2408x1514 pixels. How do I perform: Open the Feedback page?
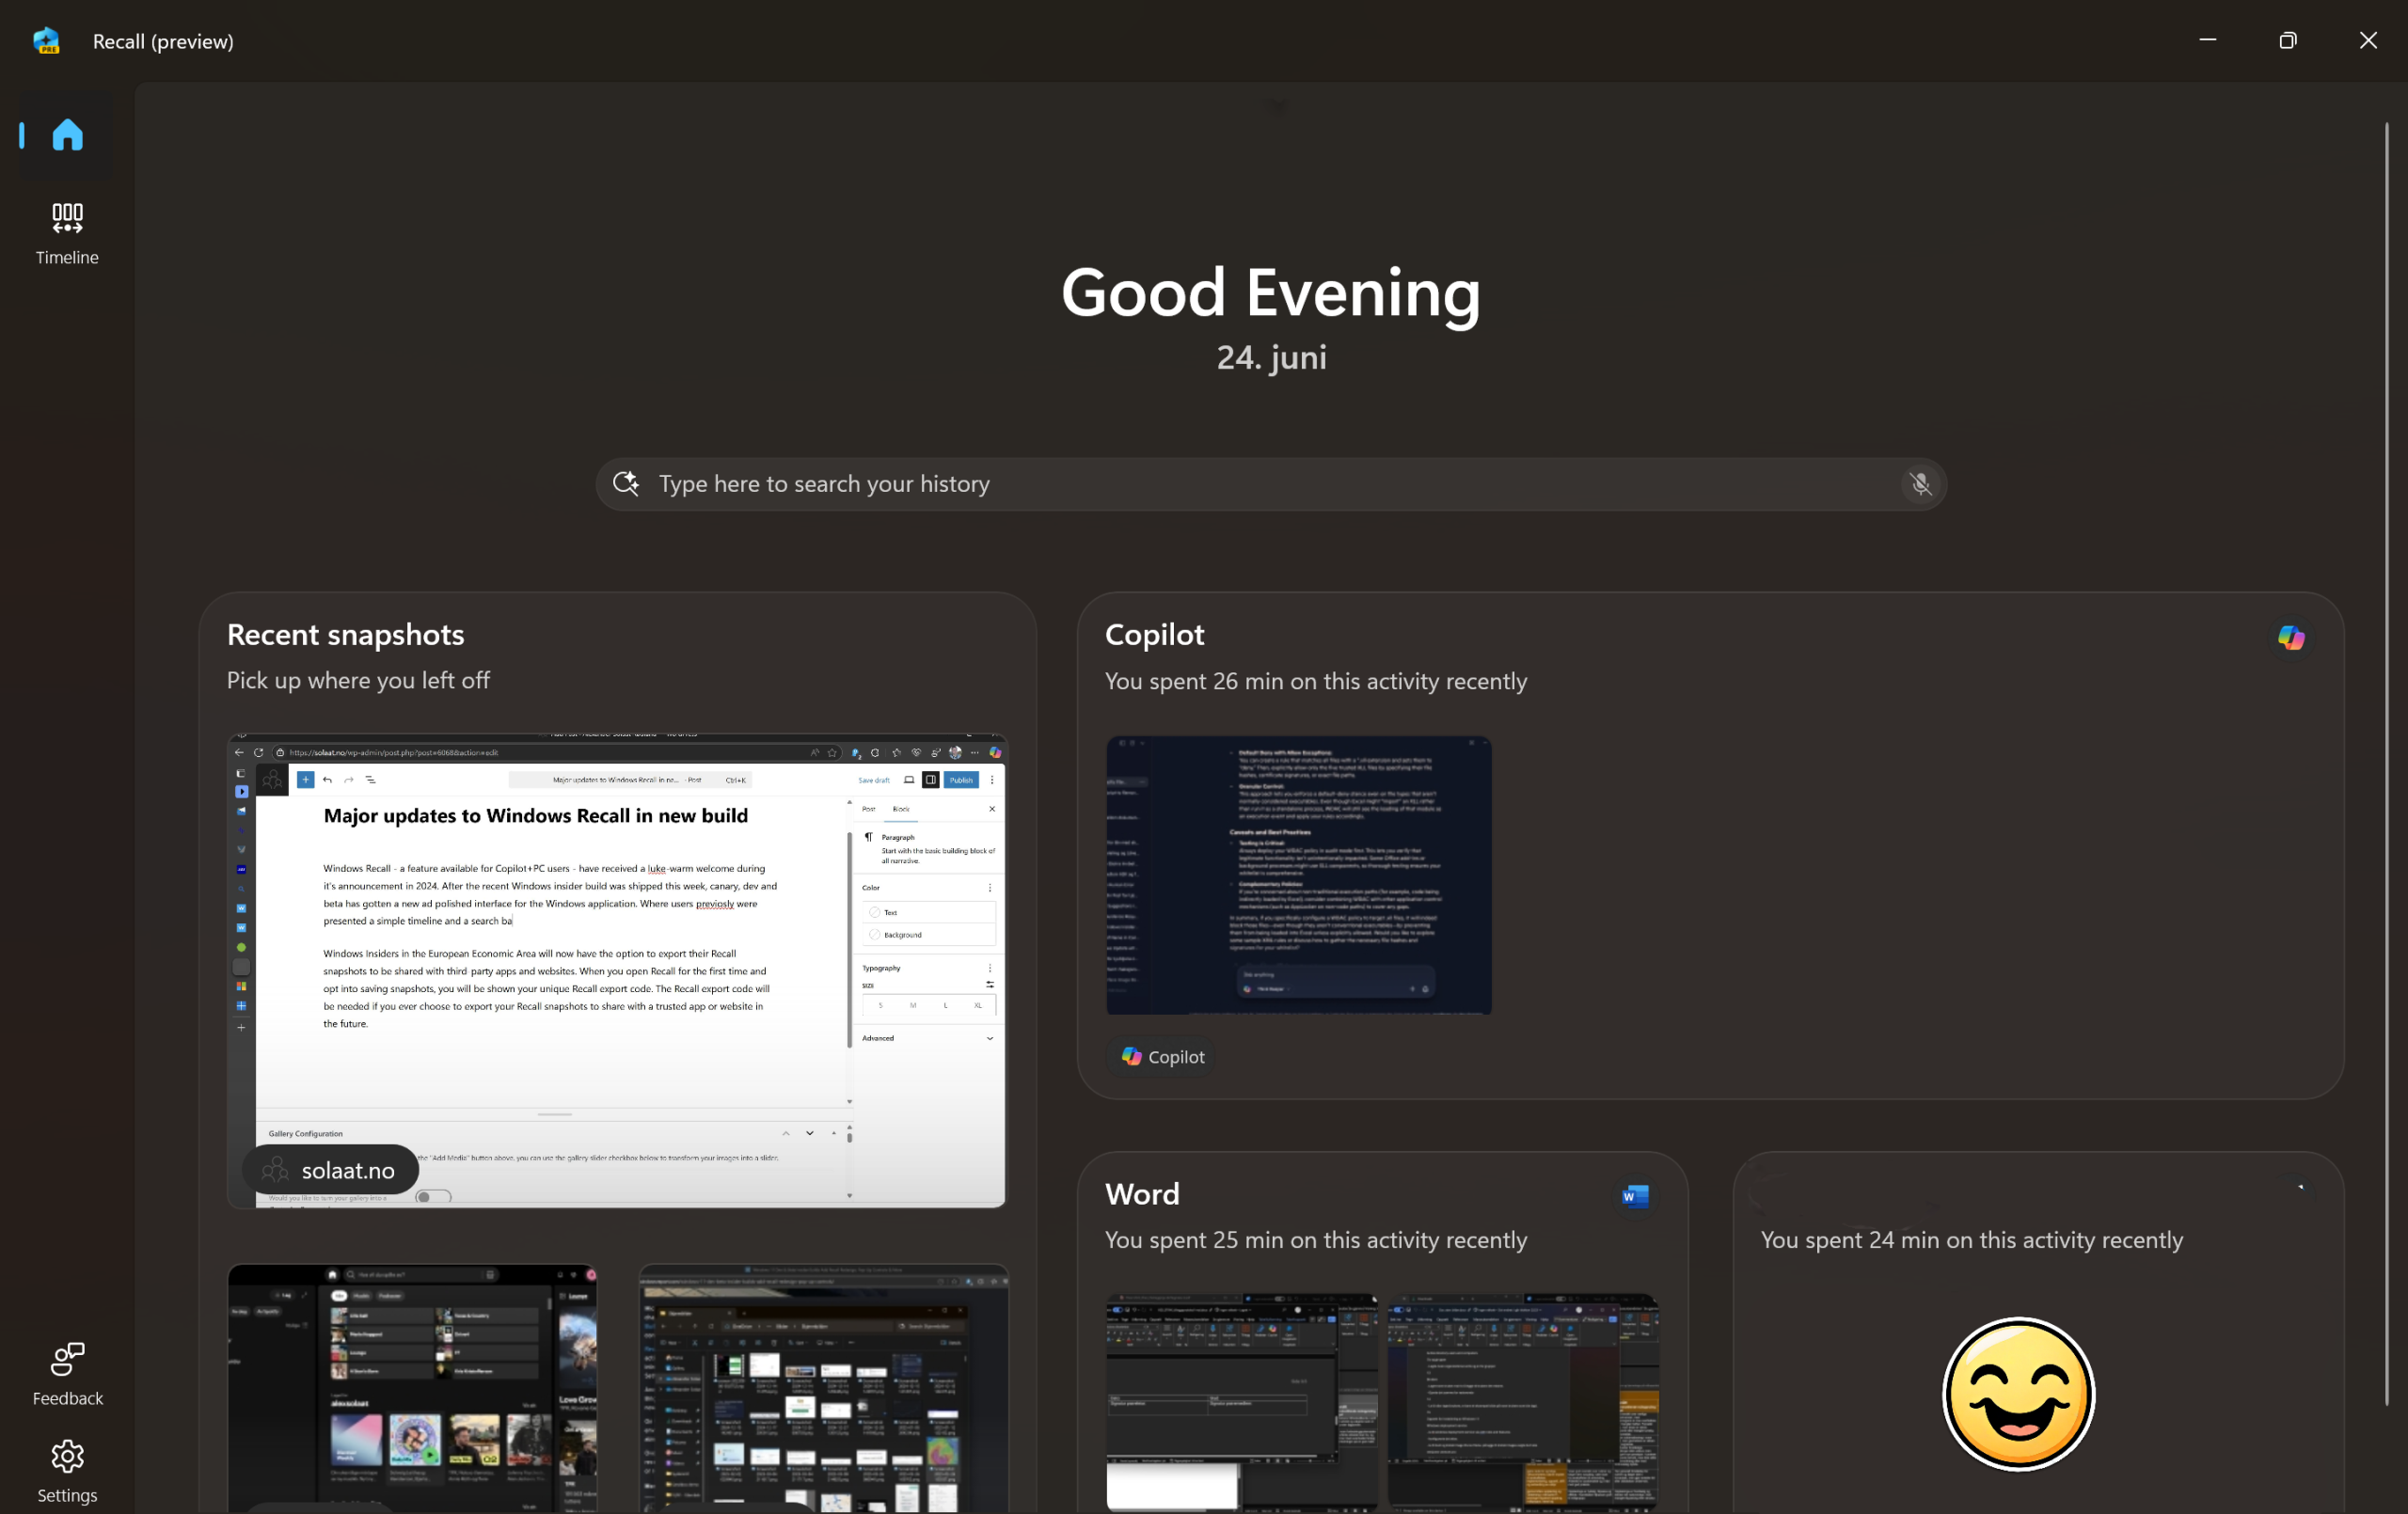tap(67, 1374)
